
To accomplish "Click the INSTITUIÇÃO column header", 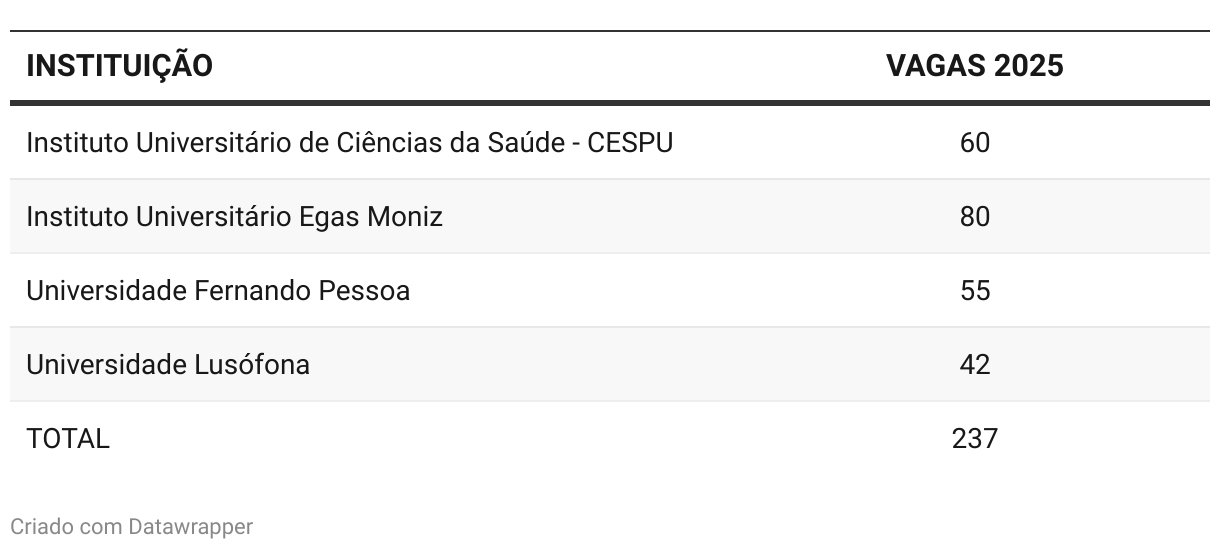I will point(119,66).
